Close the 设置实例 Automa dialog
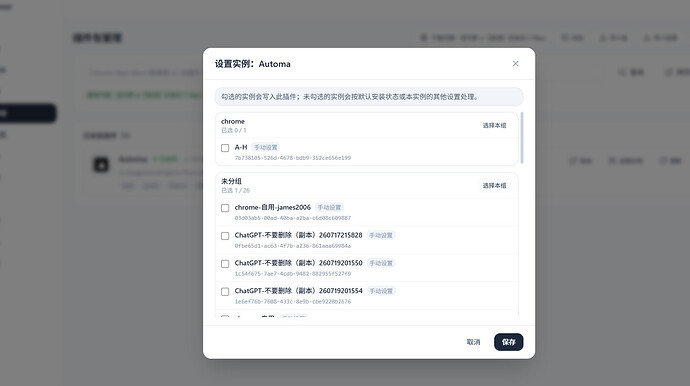Screen dimensions: 690x386 (515, 63)
